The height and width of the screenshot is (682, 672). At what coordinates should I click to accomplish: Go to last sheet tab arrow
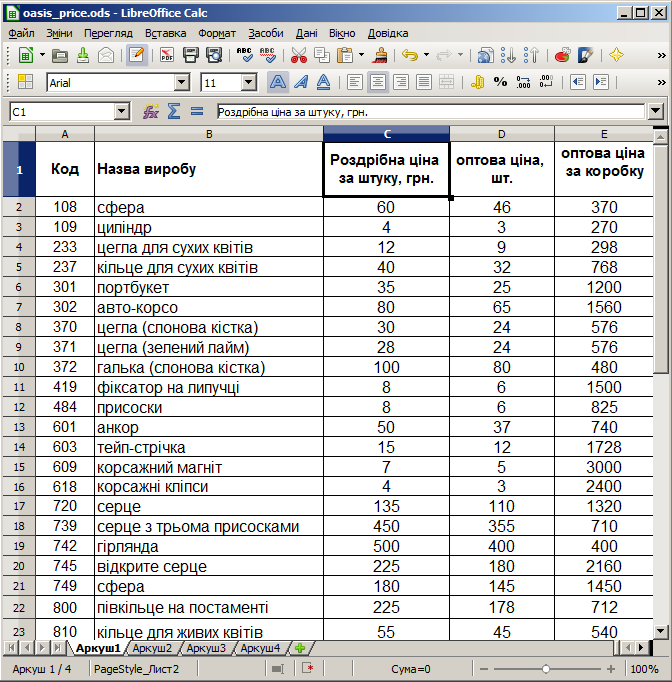(57, 648)
